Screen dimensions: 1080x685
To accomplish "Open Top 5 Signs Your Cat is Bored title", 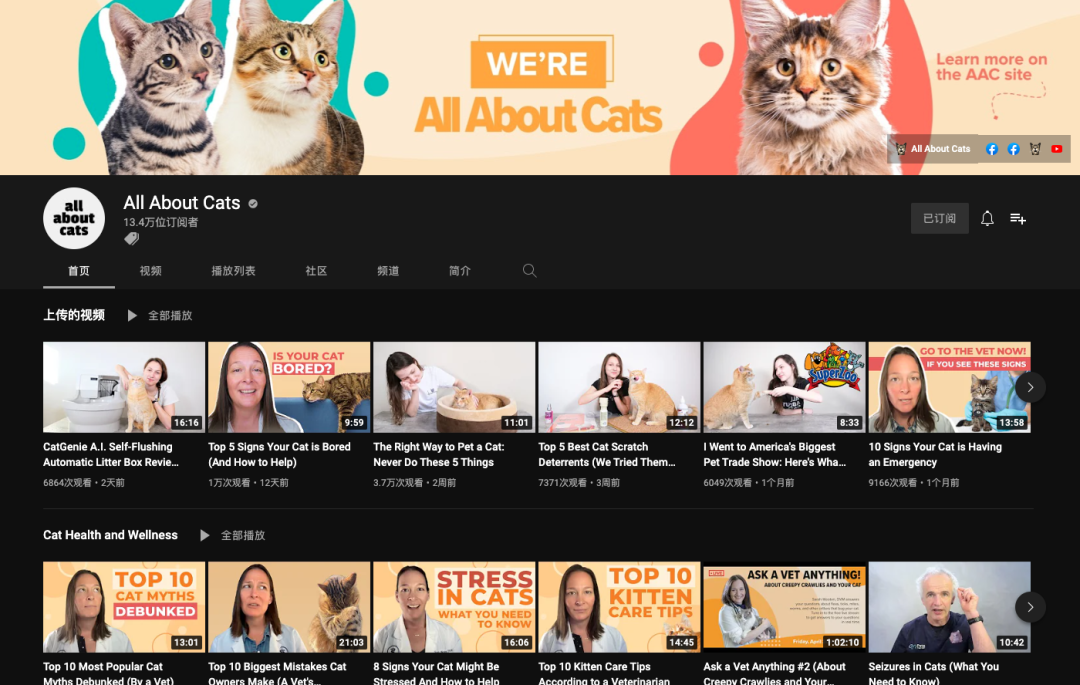I will click(x=279, y=454).
